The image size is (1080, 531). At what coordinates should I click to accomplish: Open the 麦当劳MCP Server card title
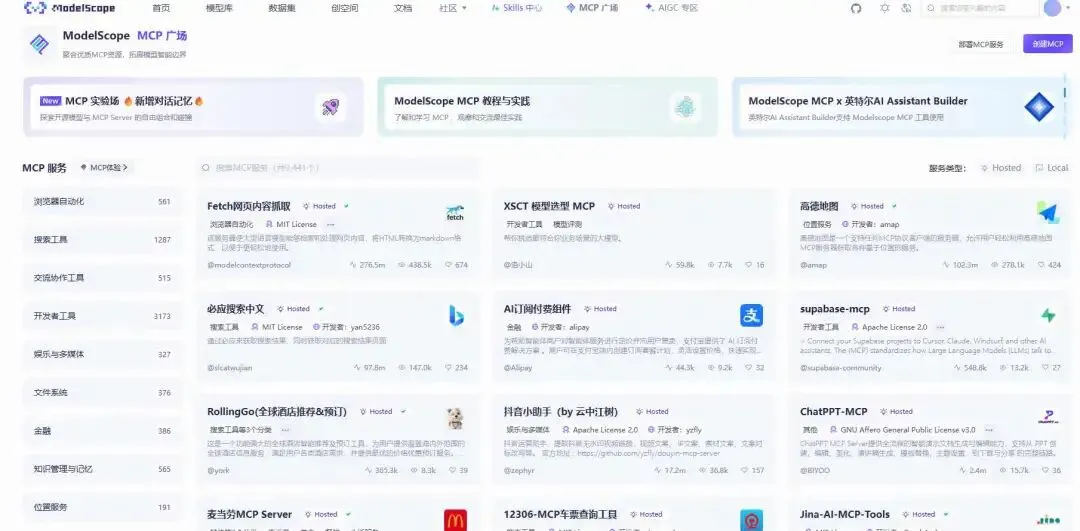pos(249,514)
